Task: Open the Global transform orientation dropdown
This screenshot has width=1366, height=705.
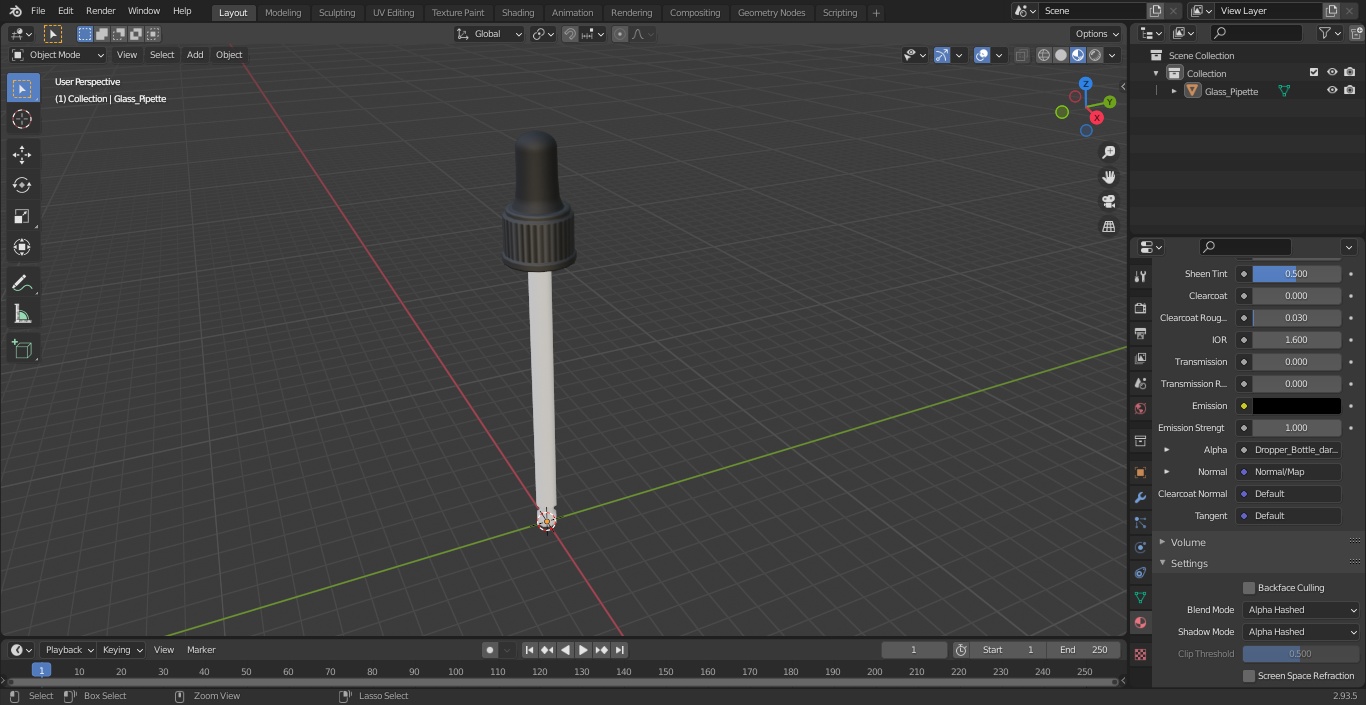Action: (489, 34)
